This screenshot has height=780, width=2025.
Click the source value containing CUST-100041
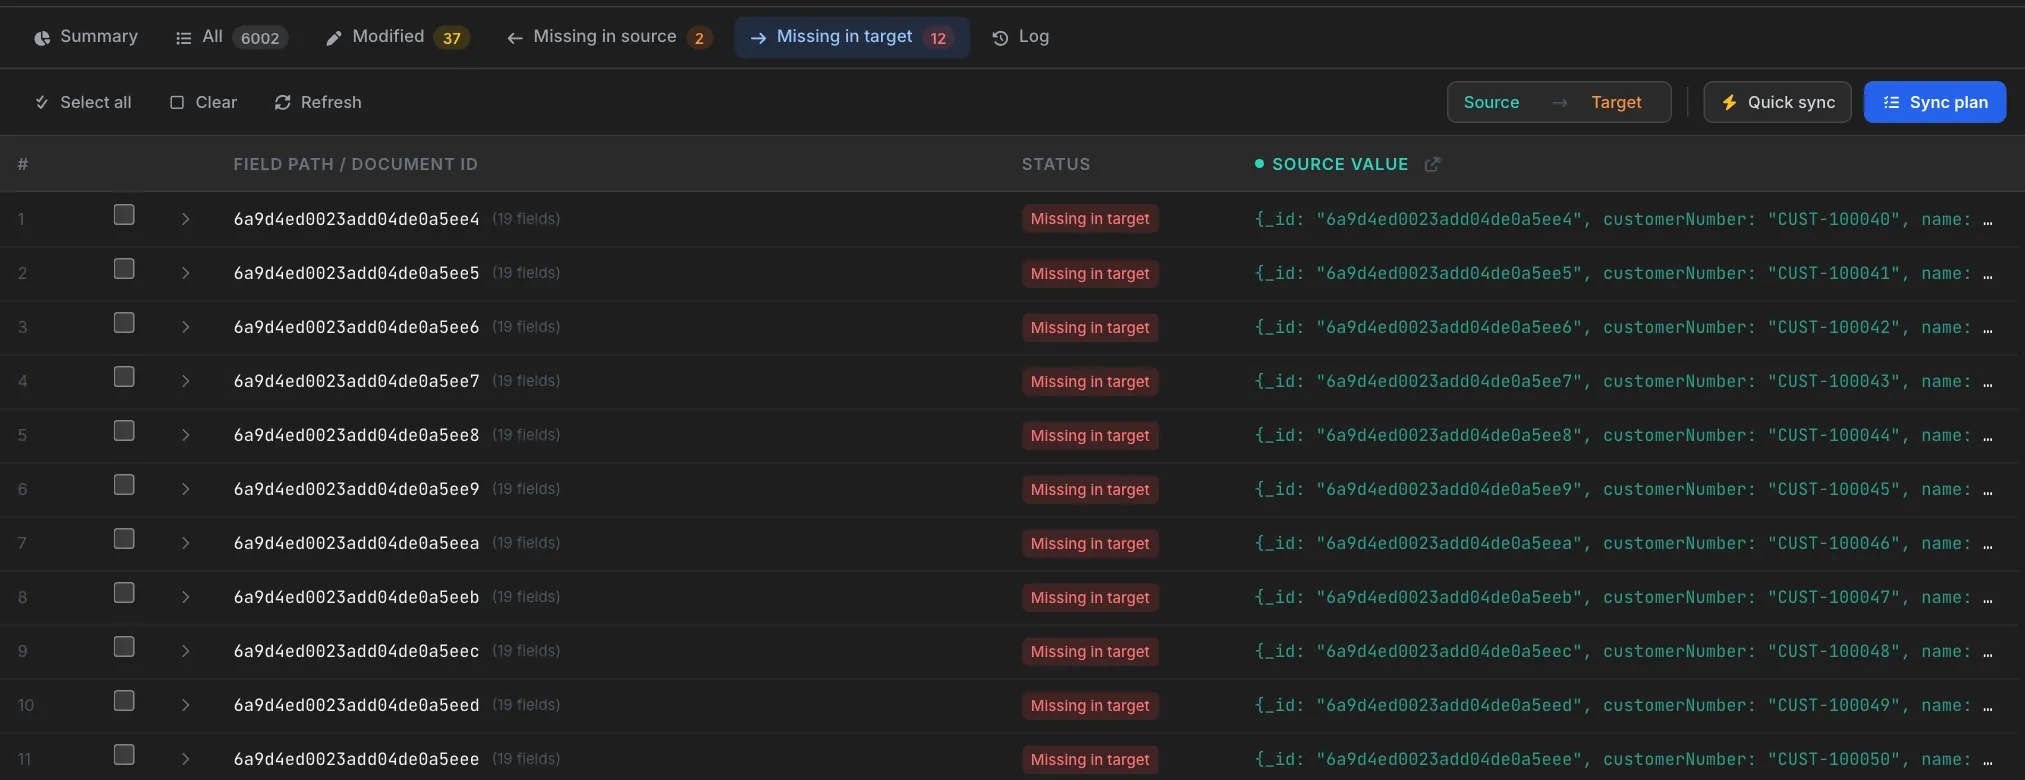[1623, 273]
